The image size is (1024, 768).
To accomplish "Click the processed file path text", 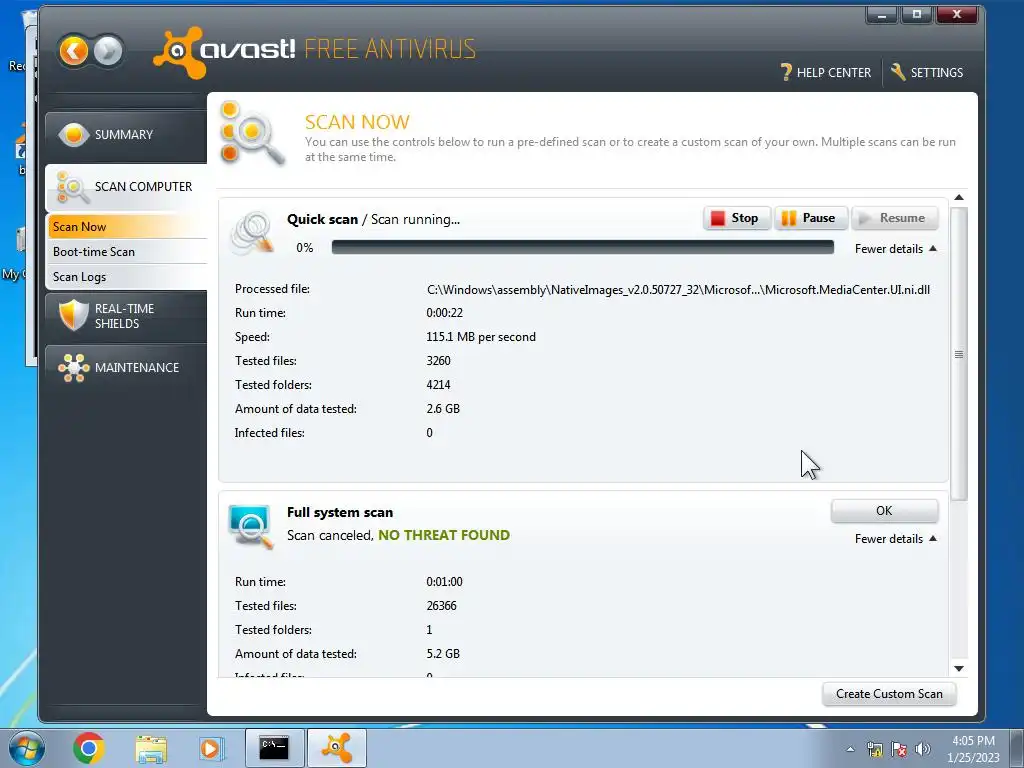I will (x=678, y=289).
